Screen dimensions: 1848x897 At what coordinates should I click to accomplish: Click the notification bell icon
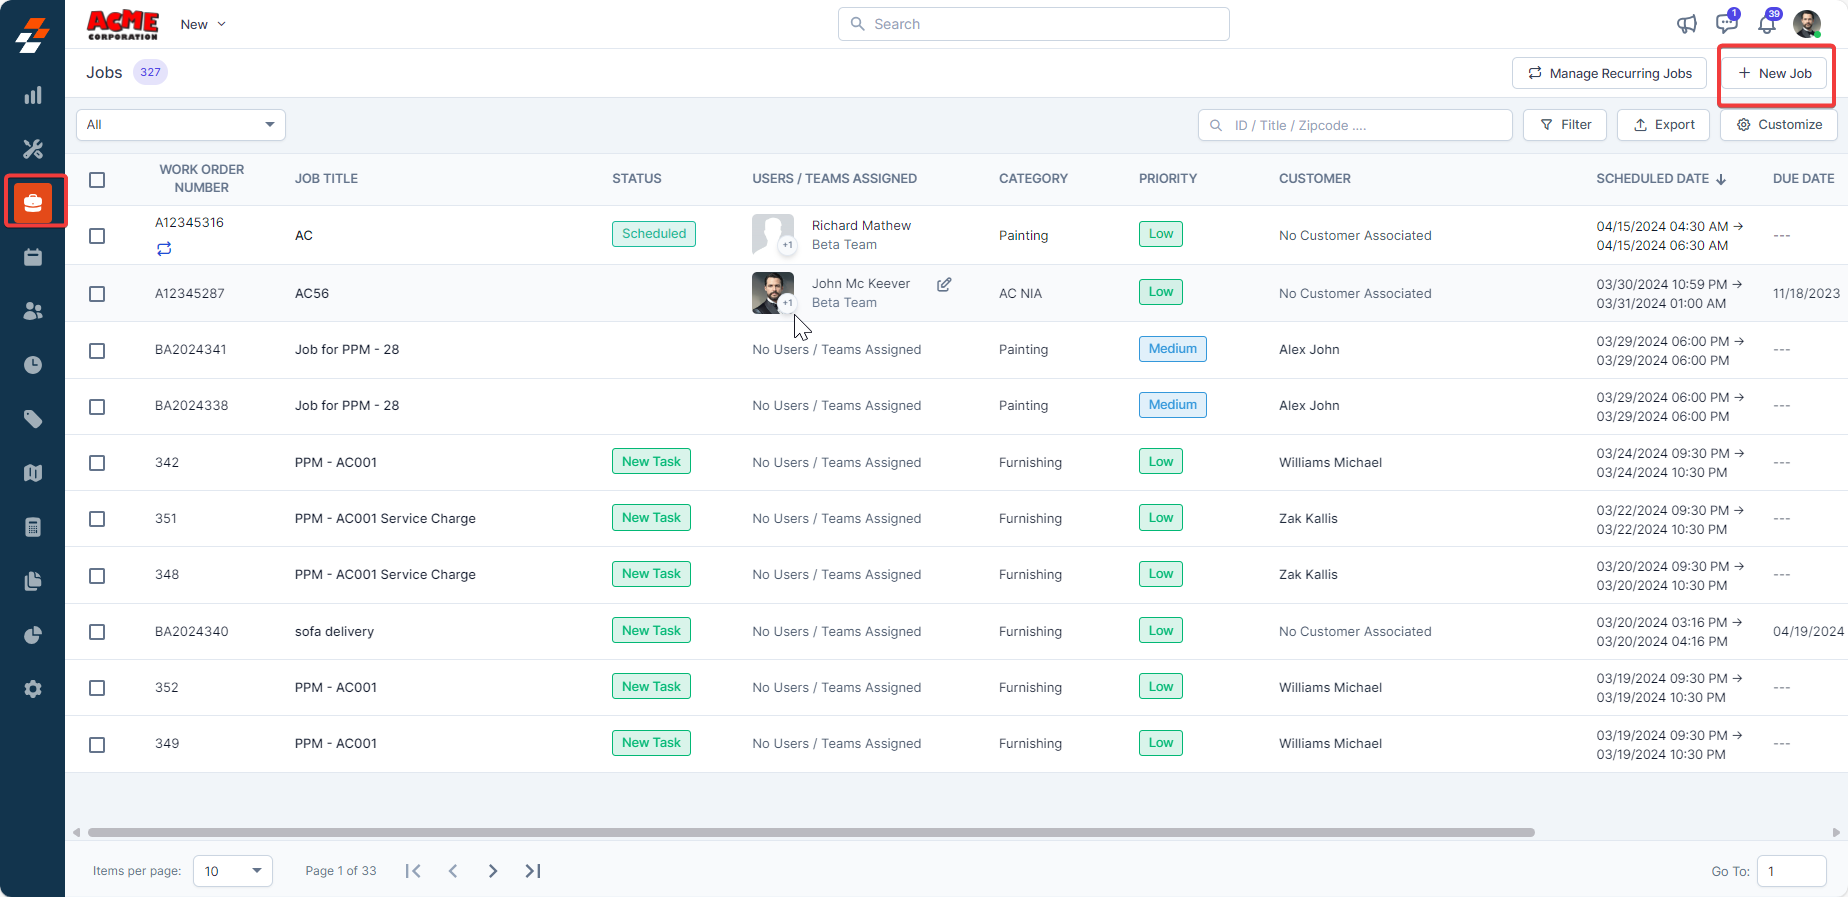pos(1767,24)
